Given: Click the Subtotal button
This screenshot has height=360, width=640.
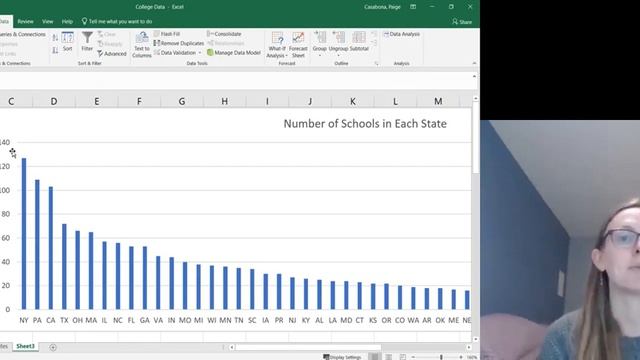Looking at the screenshot, I should (x=359, y=41).
